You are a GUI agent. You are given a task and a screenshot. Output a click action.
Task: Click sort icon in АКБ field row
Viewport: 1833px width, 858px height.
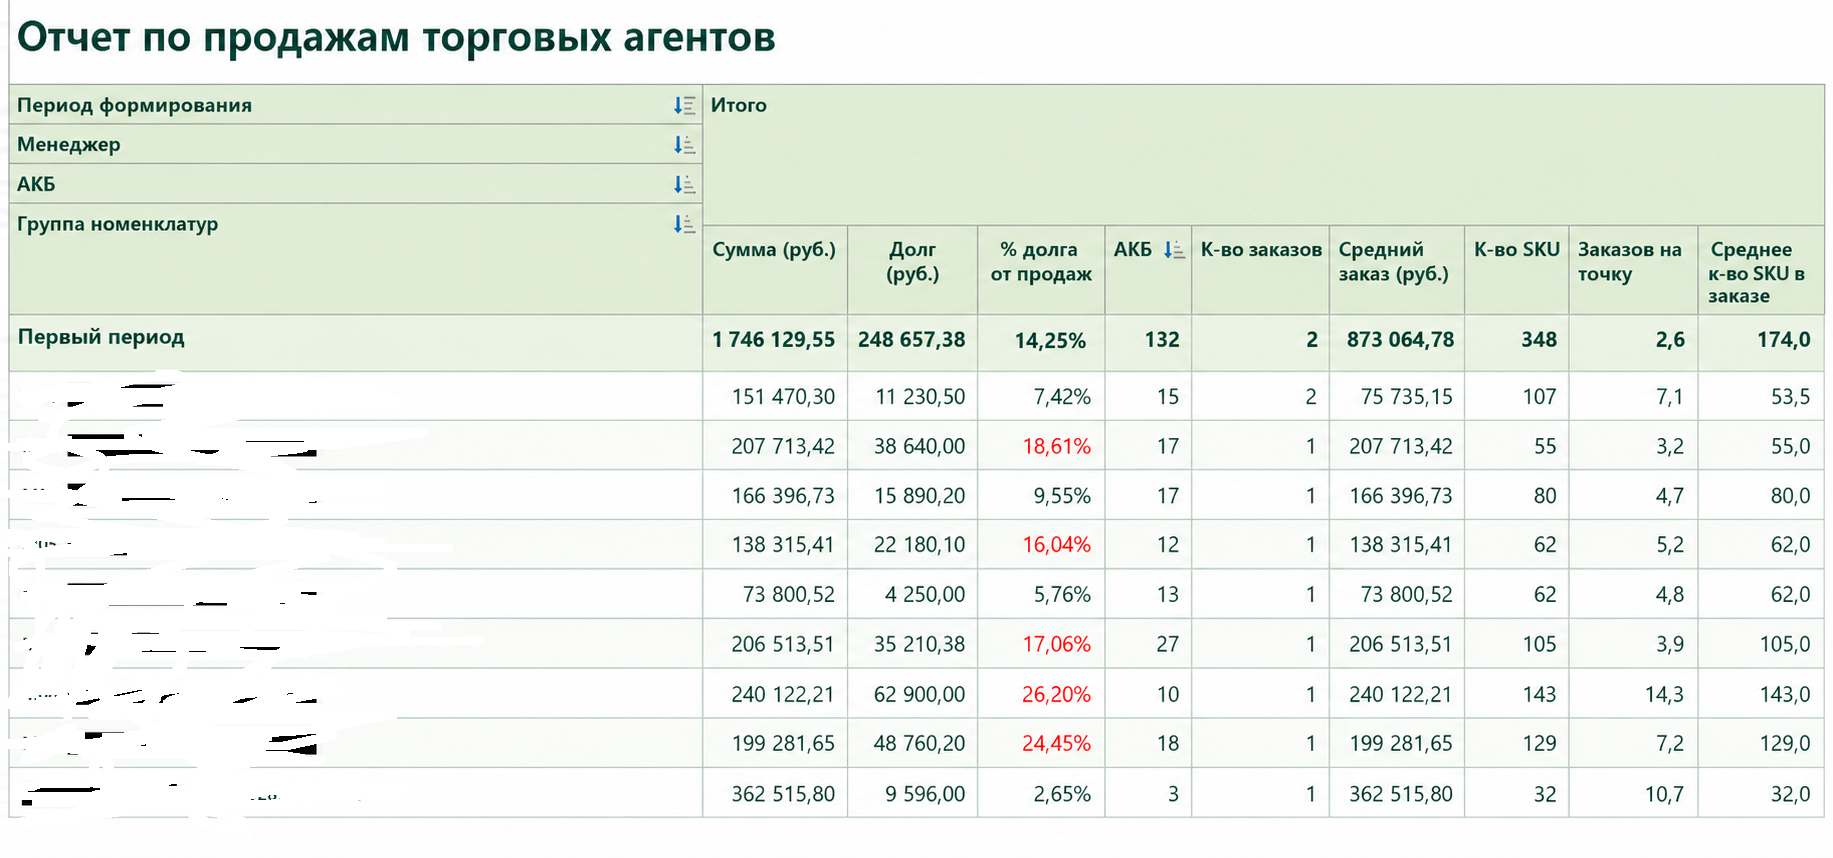click(x=684, y=184)
